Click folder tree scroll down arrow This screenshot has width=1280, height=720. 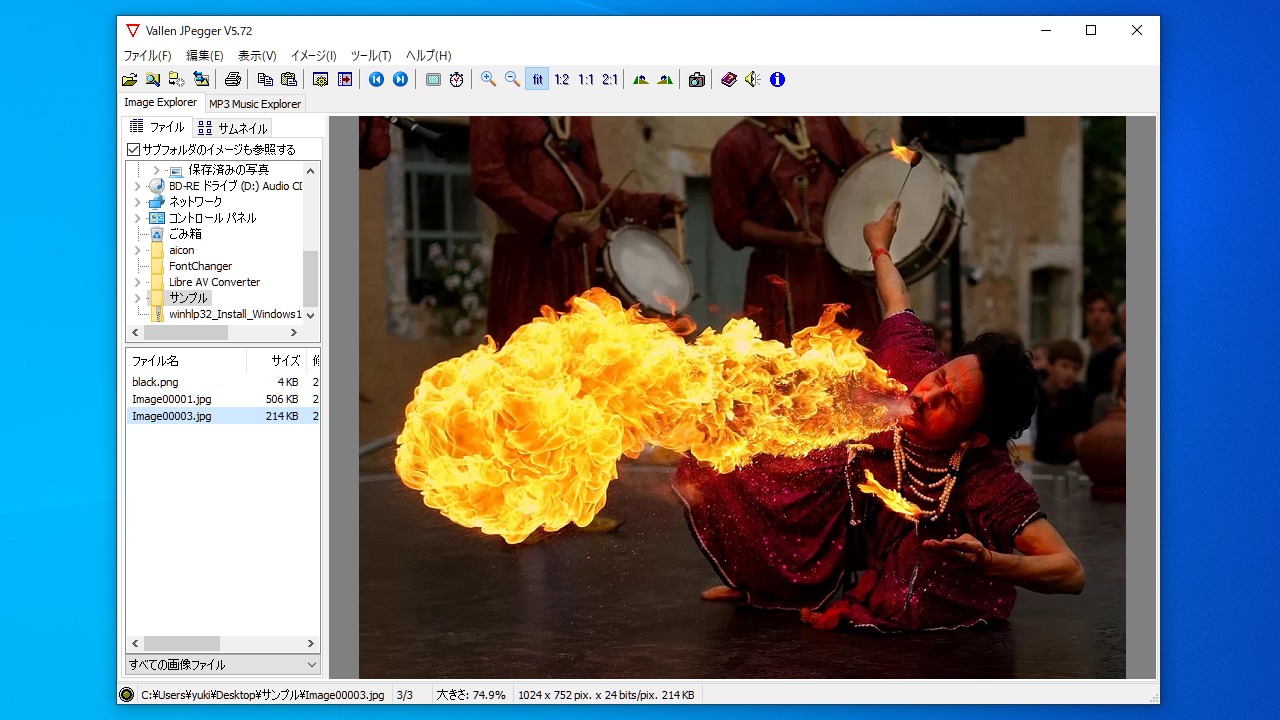point(310,314)
